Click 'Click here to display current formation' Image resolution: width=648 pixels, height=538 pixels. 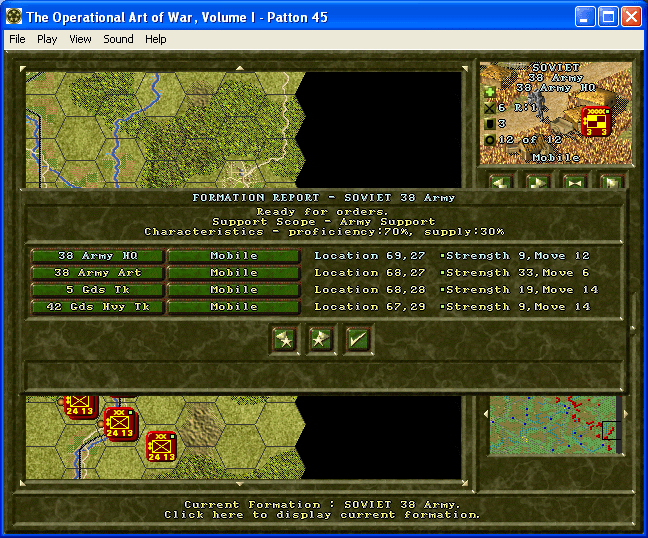tap(322, 515)
